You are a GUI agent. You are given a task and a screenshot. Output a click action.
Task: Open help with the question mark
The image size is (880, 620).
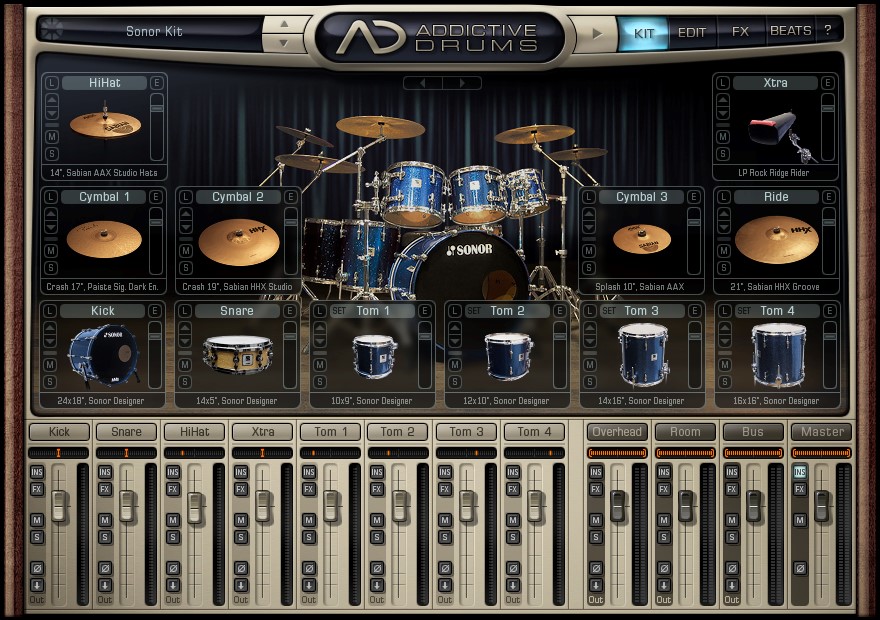pyautogui.click(x=828, y=30)
